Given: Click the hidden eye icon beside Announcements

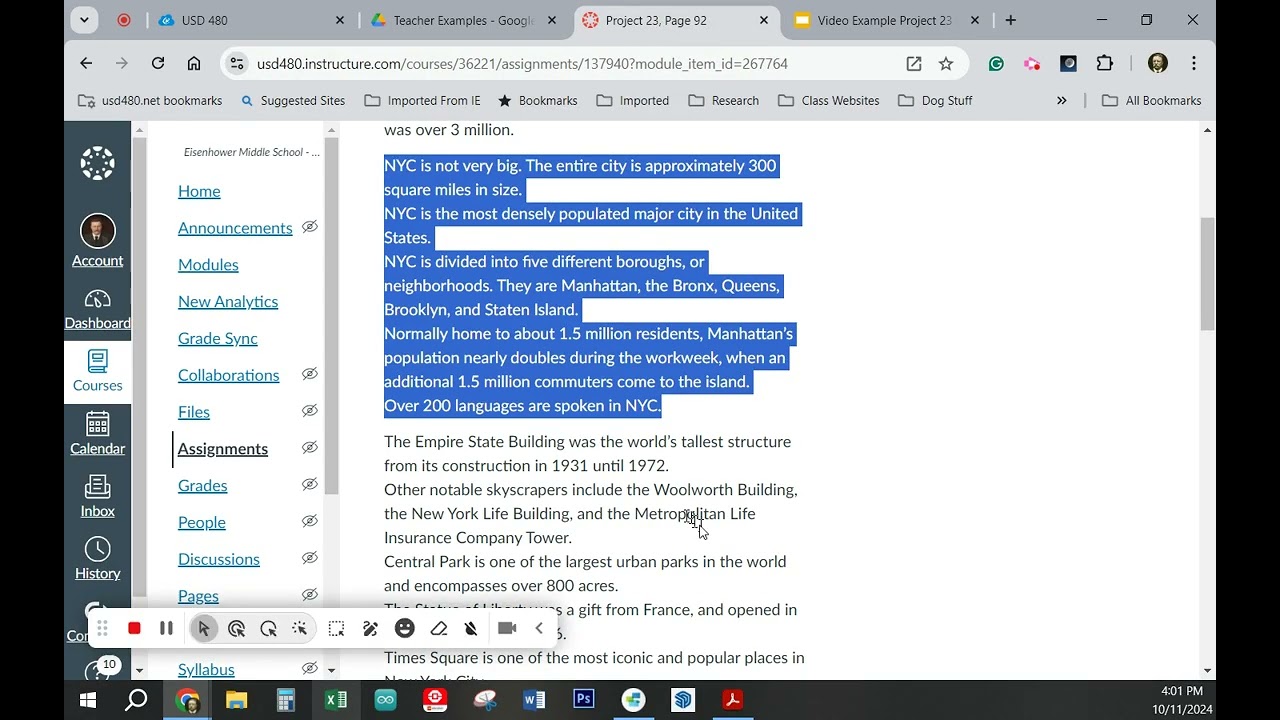Looking at the screenshot, I should [310, 227].
